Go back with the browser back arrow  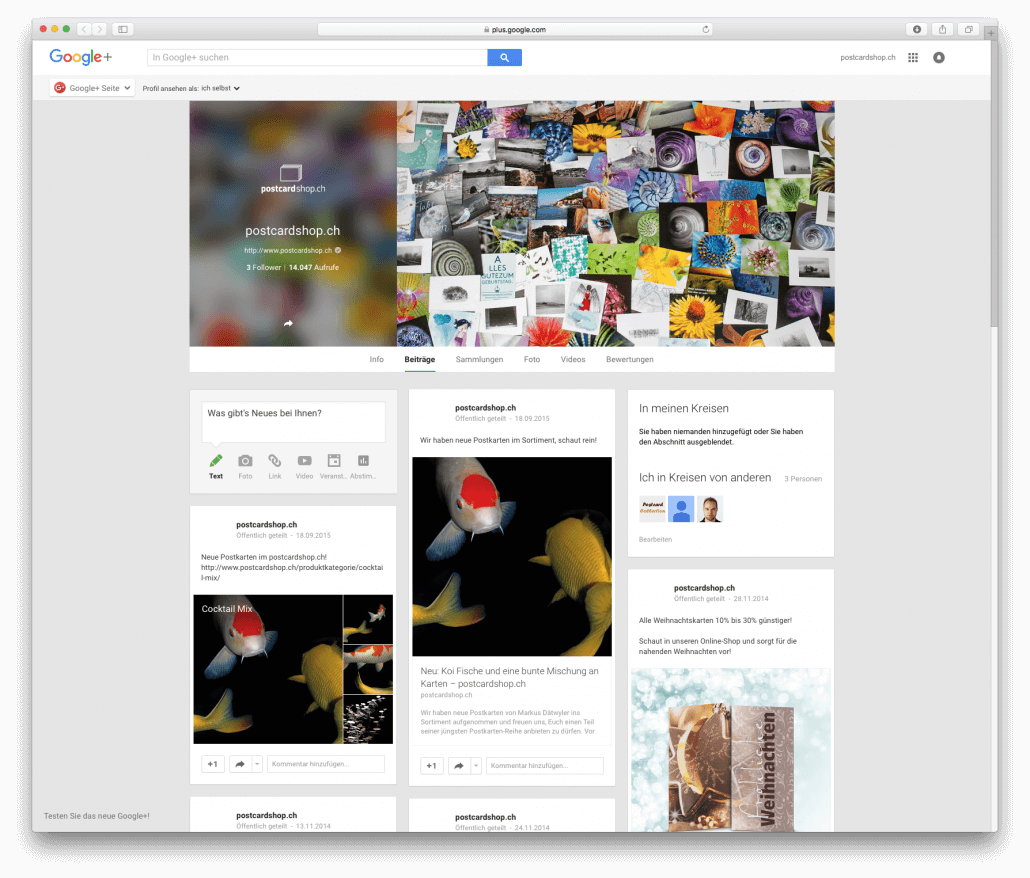[84, 29]
